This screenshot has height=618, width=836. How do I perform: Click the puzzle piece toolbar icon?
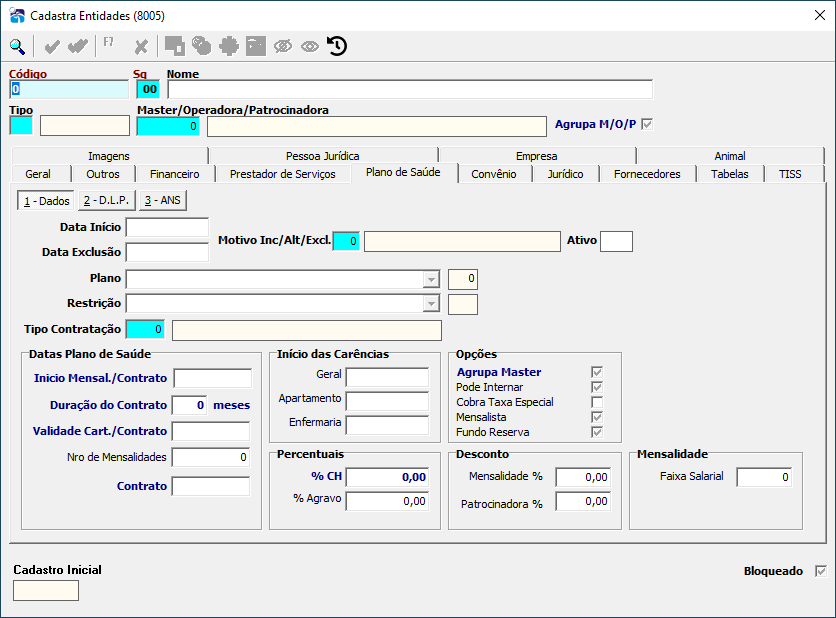coord(229,46)
